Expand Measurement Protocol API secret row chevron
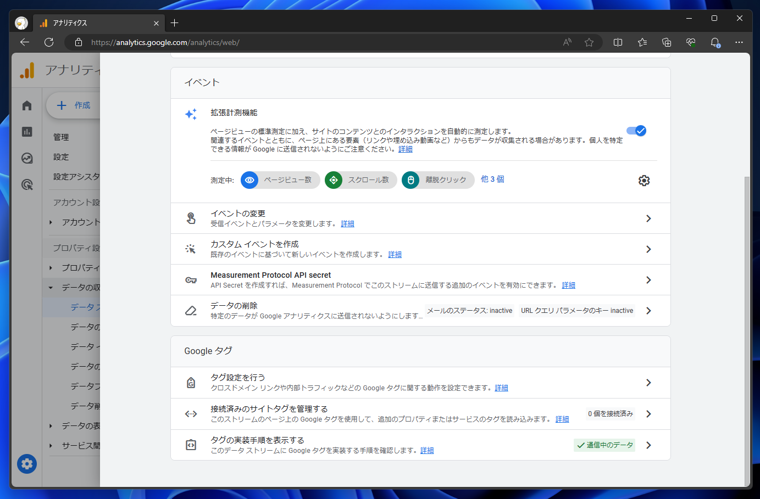 (x=649, y=280)
